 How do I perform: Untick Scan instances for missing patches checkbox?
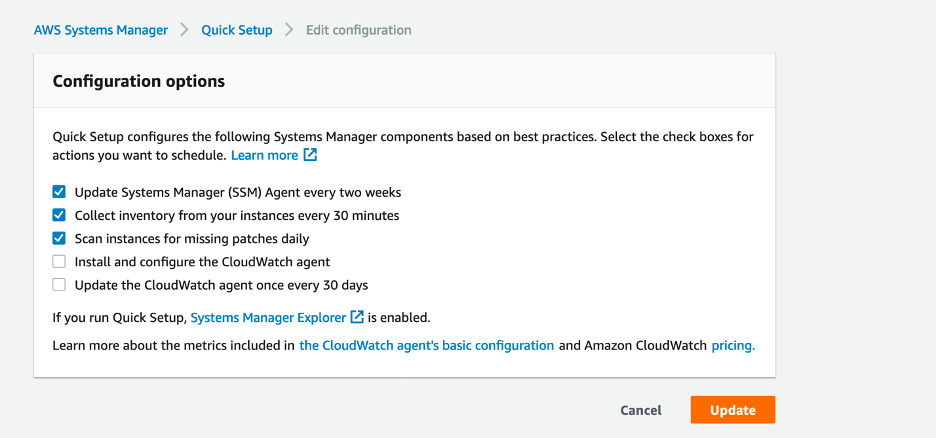click(x=59, y=239)
